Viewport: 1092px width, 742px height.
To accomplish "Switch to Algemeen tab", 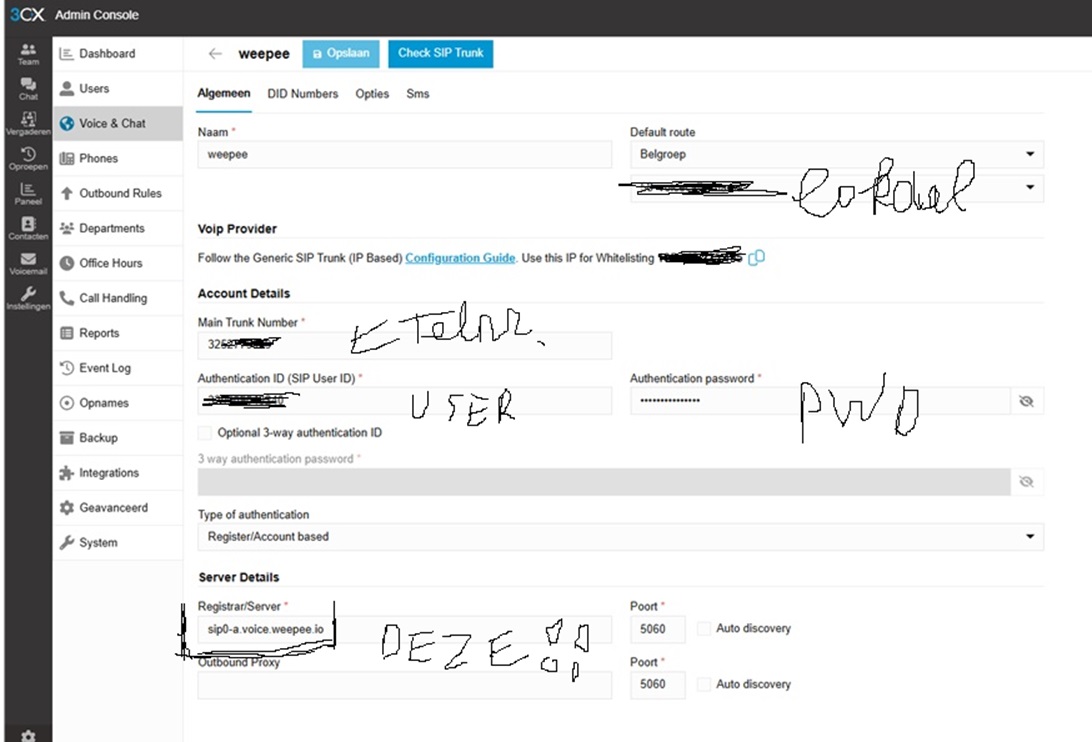I will click(224, 93).
